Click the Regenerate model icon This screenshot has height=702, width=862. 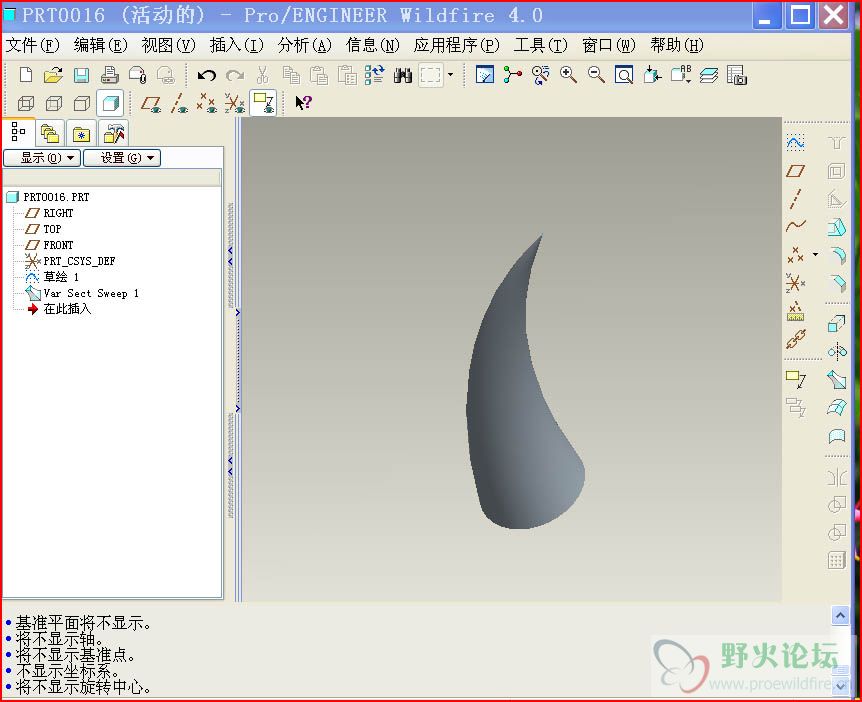[x=374, y=75]
